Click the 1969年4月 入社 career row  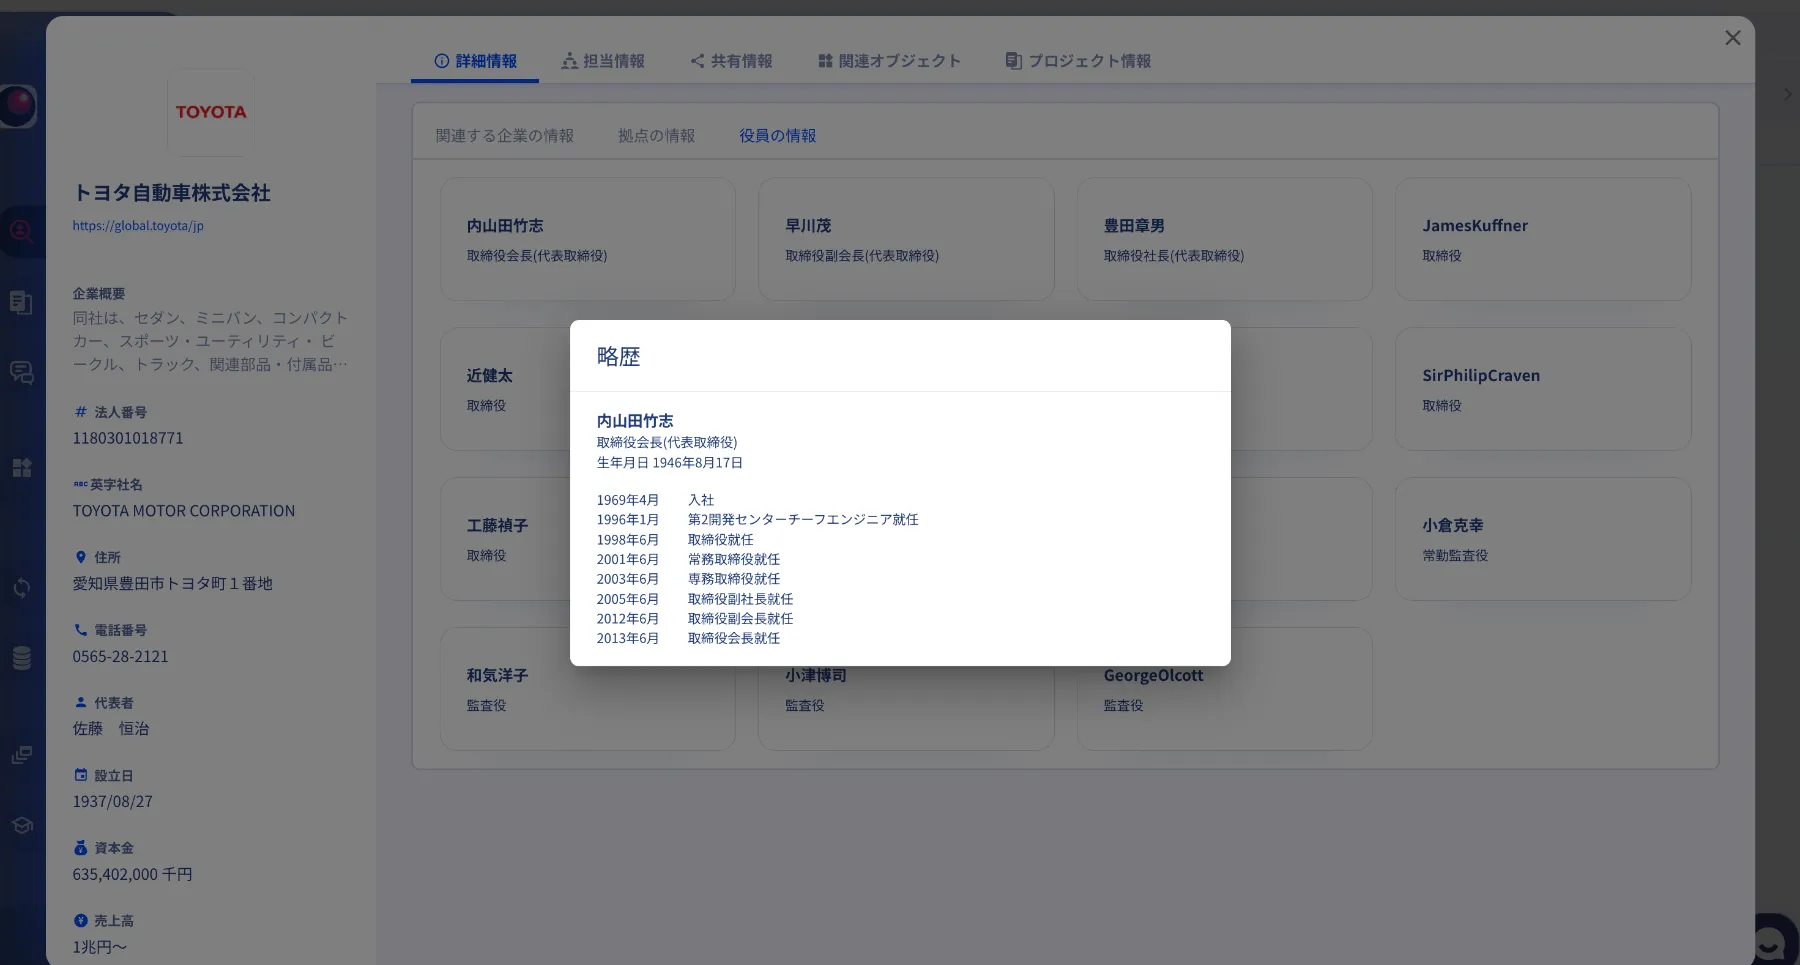(x=655, y=500)
